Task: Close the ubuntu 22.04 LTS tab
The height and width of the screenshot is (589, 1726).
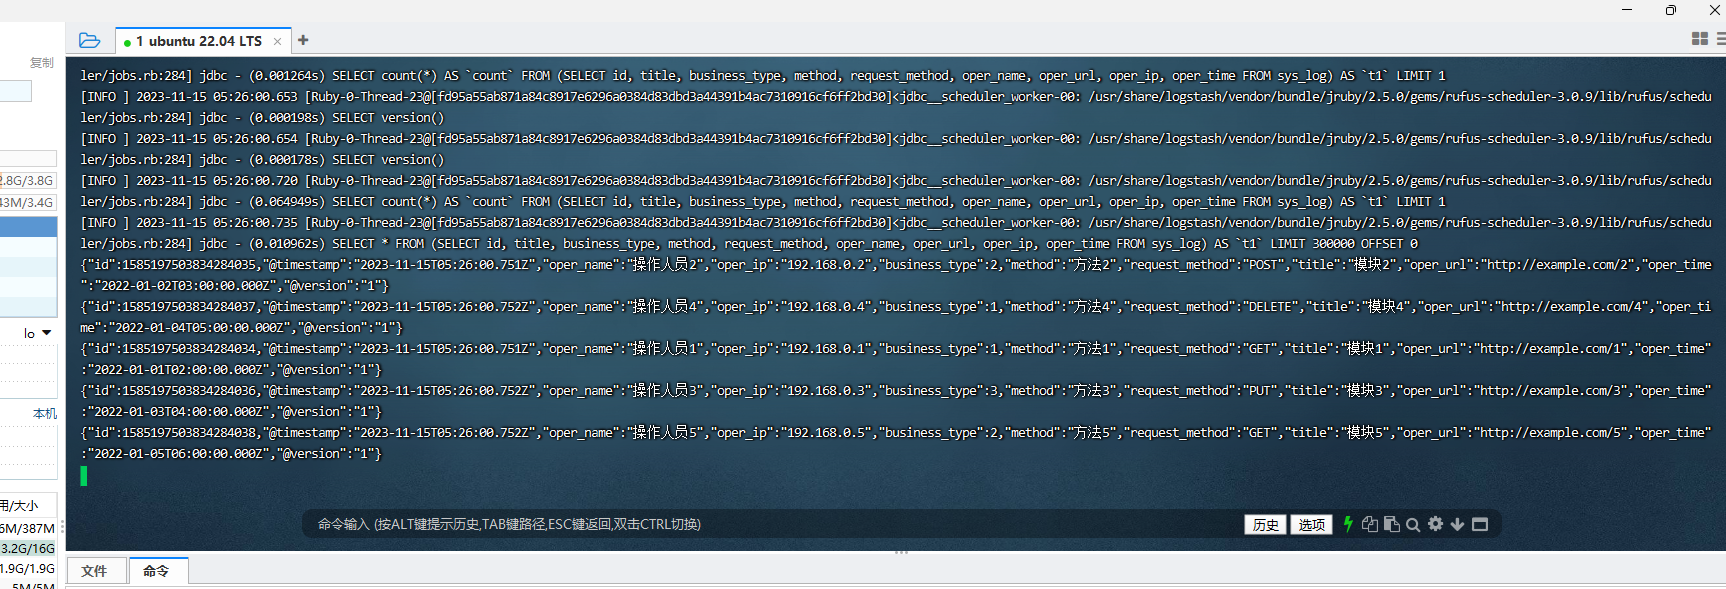Action: point(277,41)
